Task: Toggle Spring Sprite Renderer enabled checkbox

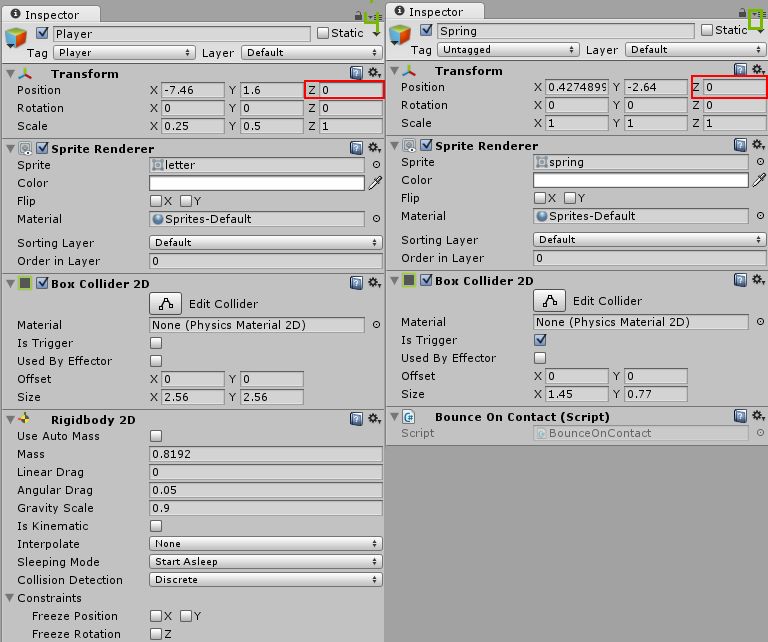Action: [427, 144]
